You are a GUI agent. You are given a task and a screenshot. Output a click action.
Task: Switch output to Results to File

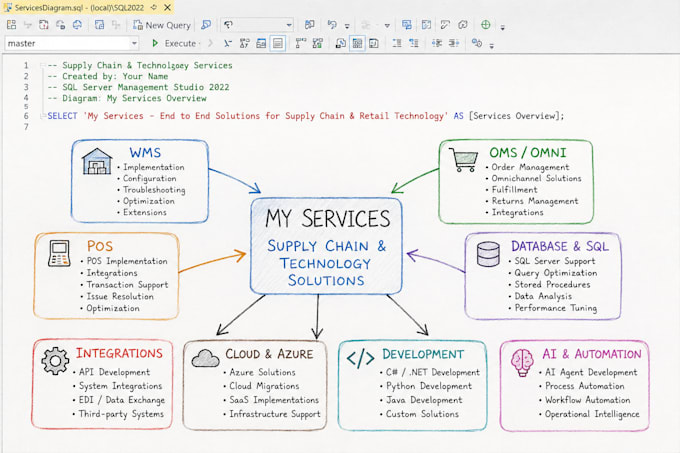374,43
